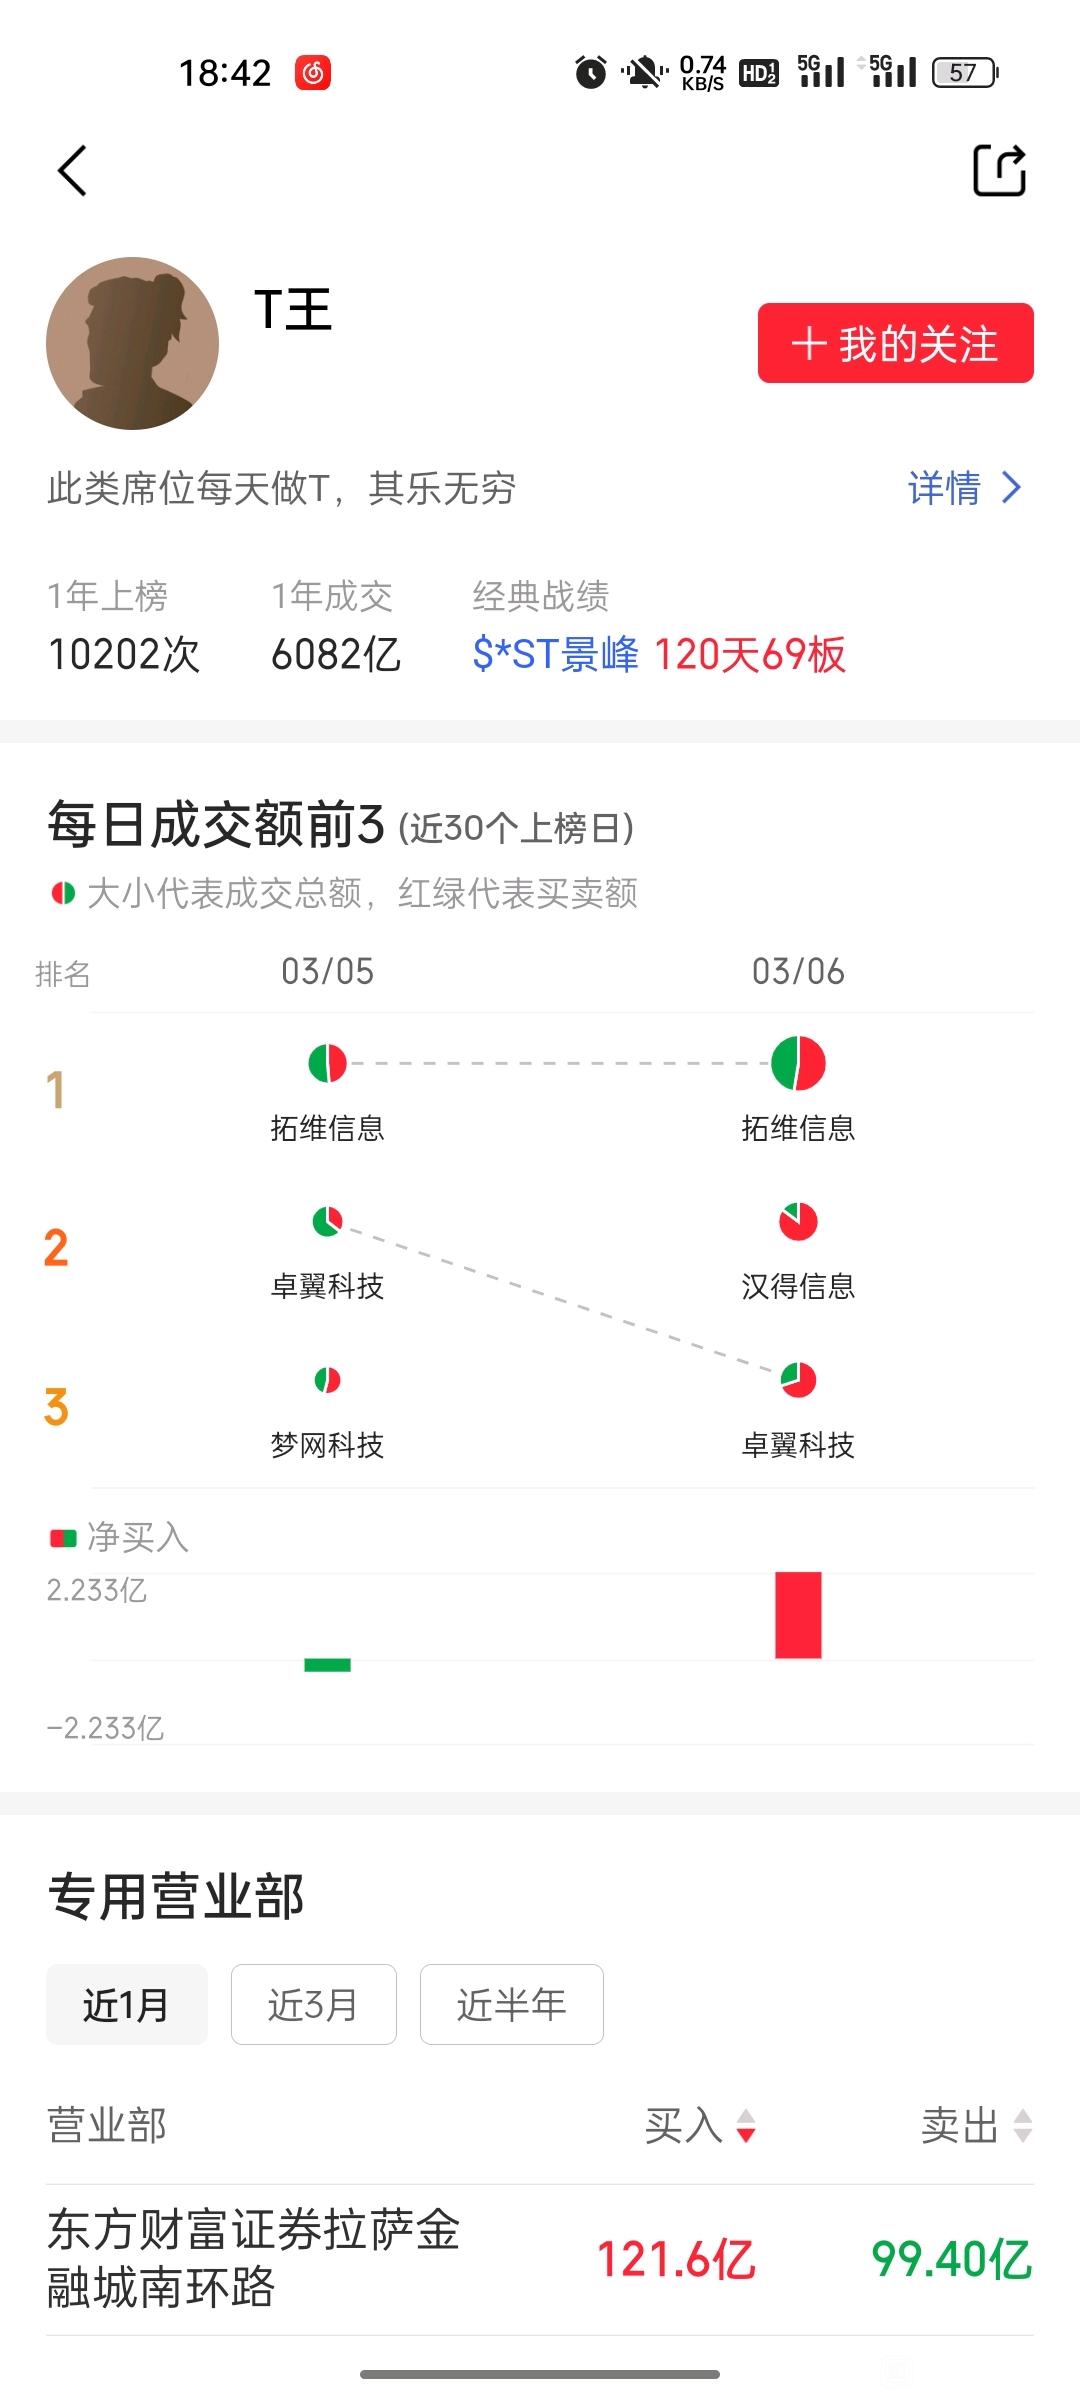The image size is (1080, 2400).
Task: Tap the 汉得信息 pie chart icon
Action: [x=798, y=1221]
